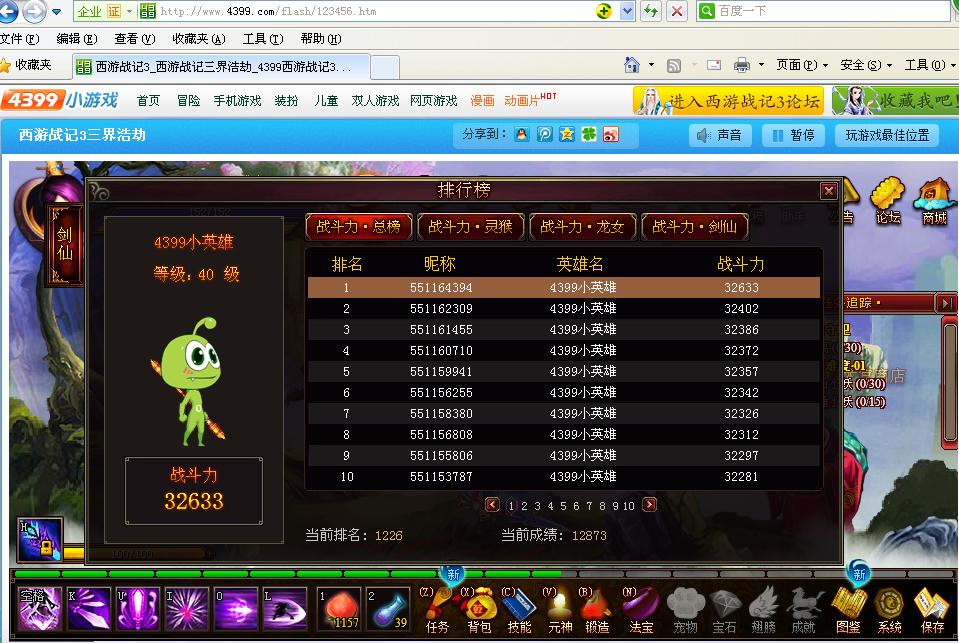Open the 查看(V) menu

(135, 39)
